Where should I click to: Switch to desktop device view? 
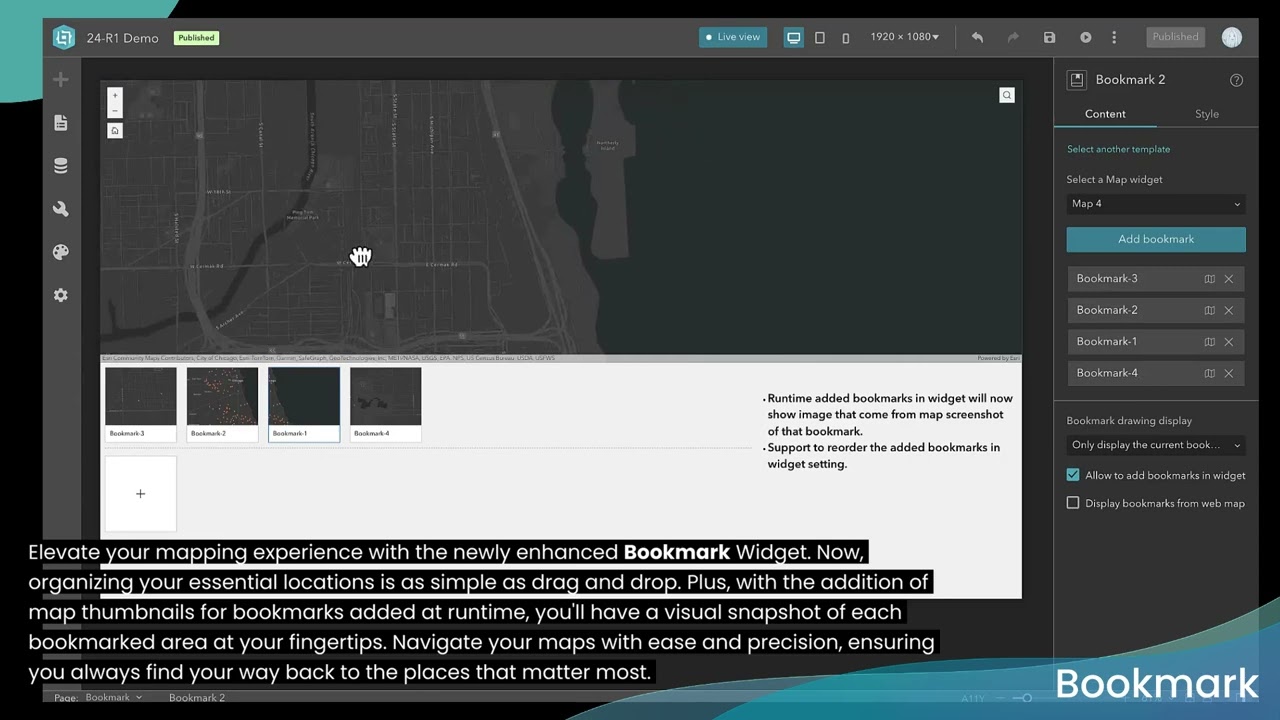coord(794,37)
